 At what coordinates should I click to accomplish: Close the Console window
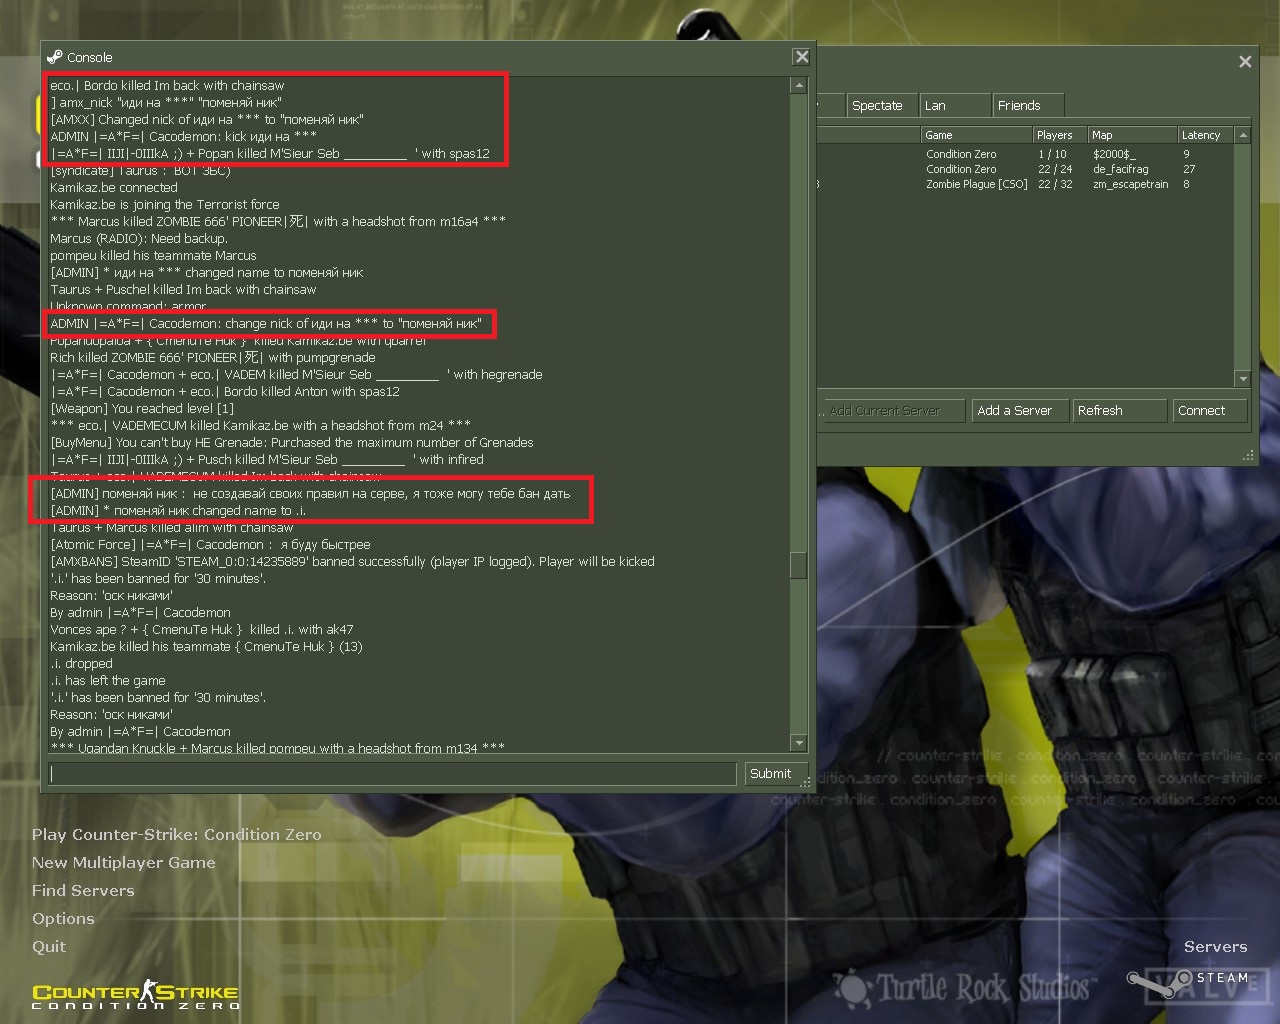coord(801,57)
